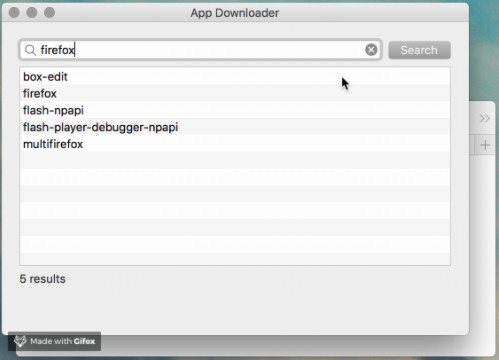The image size is (499, 360).
Task: Focus the firefox search input field
Action: point(200,50)
